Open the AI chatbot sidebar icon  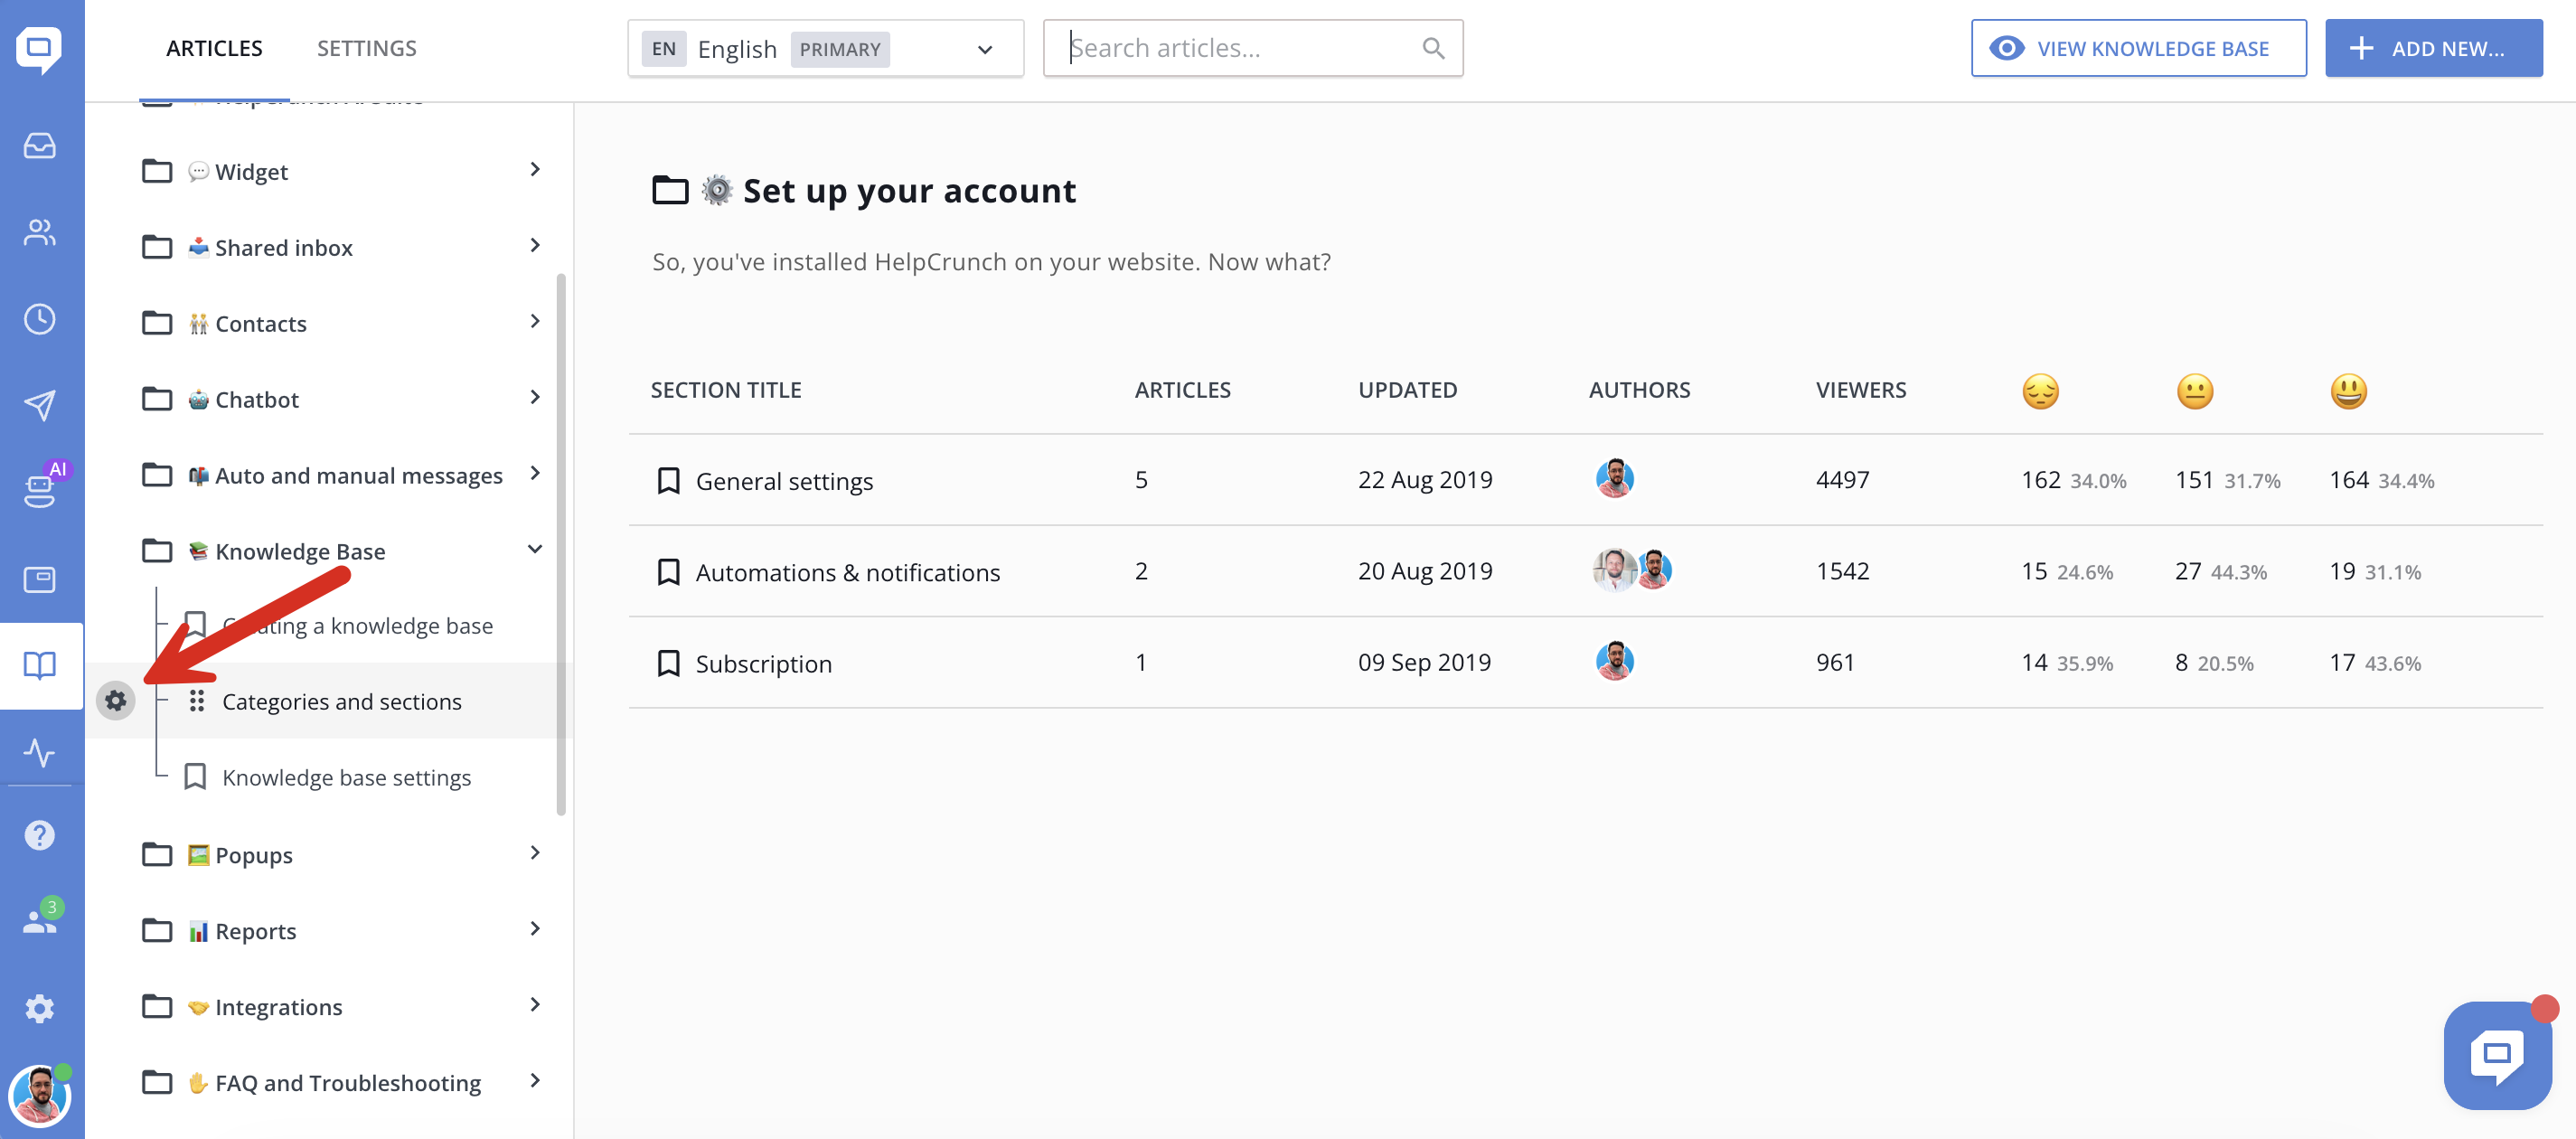[40, 489]
